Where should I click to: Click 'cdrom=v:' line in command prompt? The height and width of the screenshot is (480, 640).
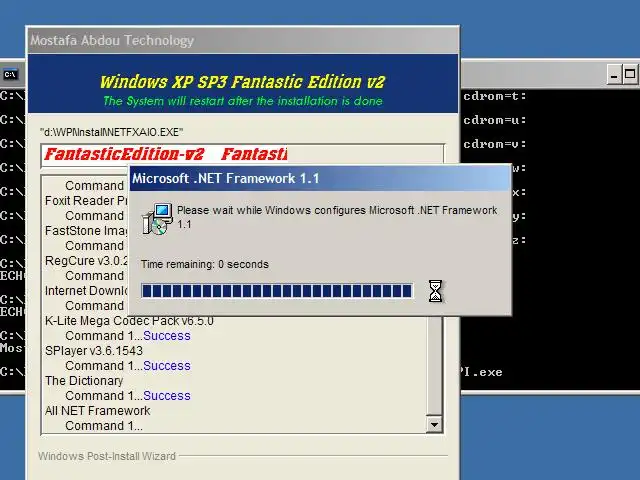(x=495, y=144)
